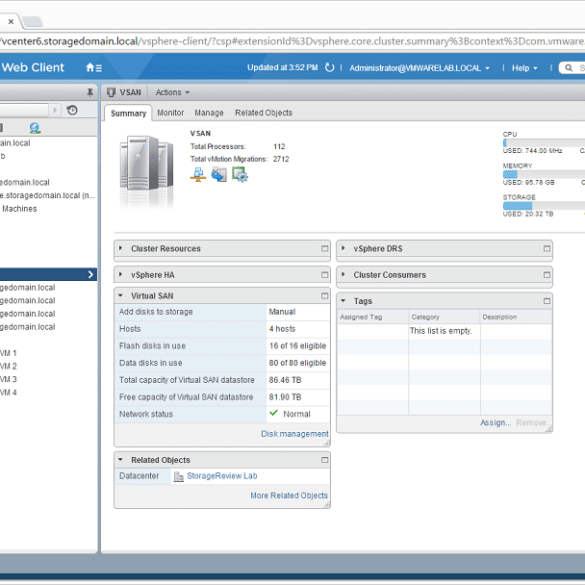The image size is (585, 585).
Task: Maximize the Tags portlet
Action: tap(547, 301)
